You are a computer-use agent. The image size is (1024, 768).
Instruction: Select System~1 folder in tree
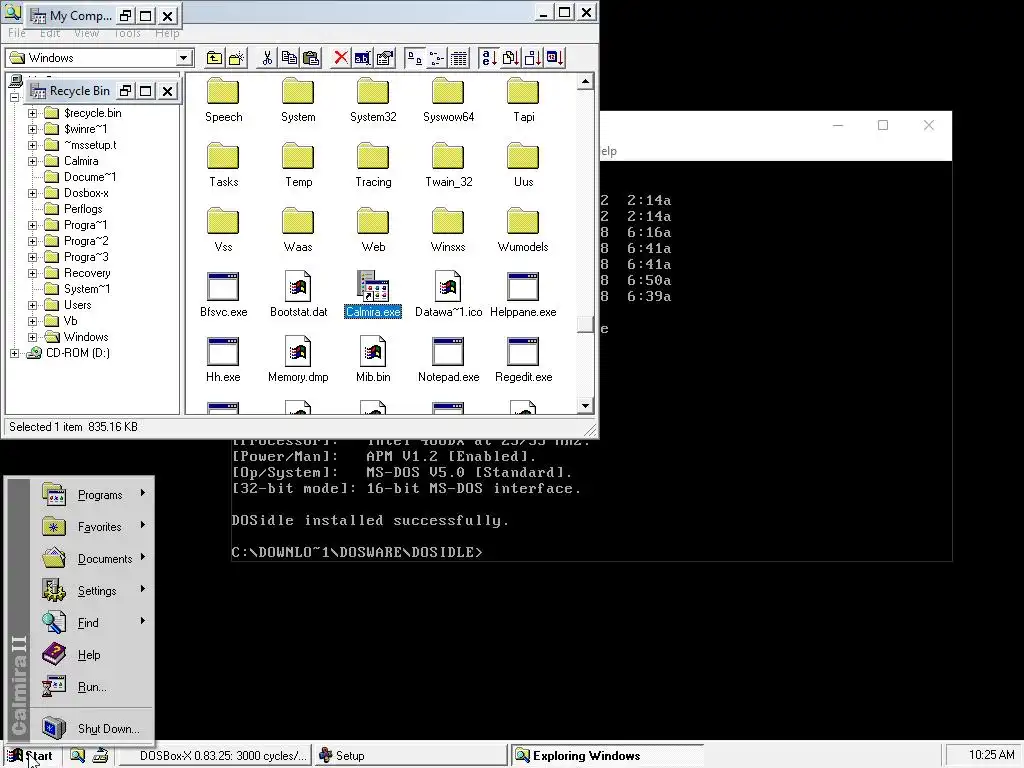(77, 289)
